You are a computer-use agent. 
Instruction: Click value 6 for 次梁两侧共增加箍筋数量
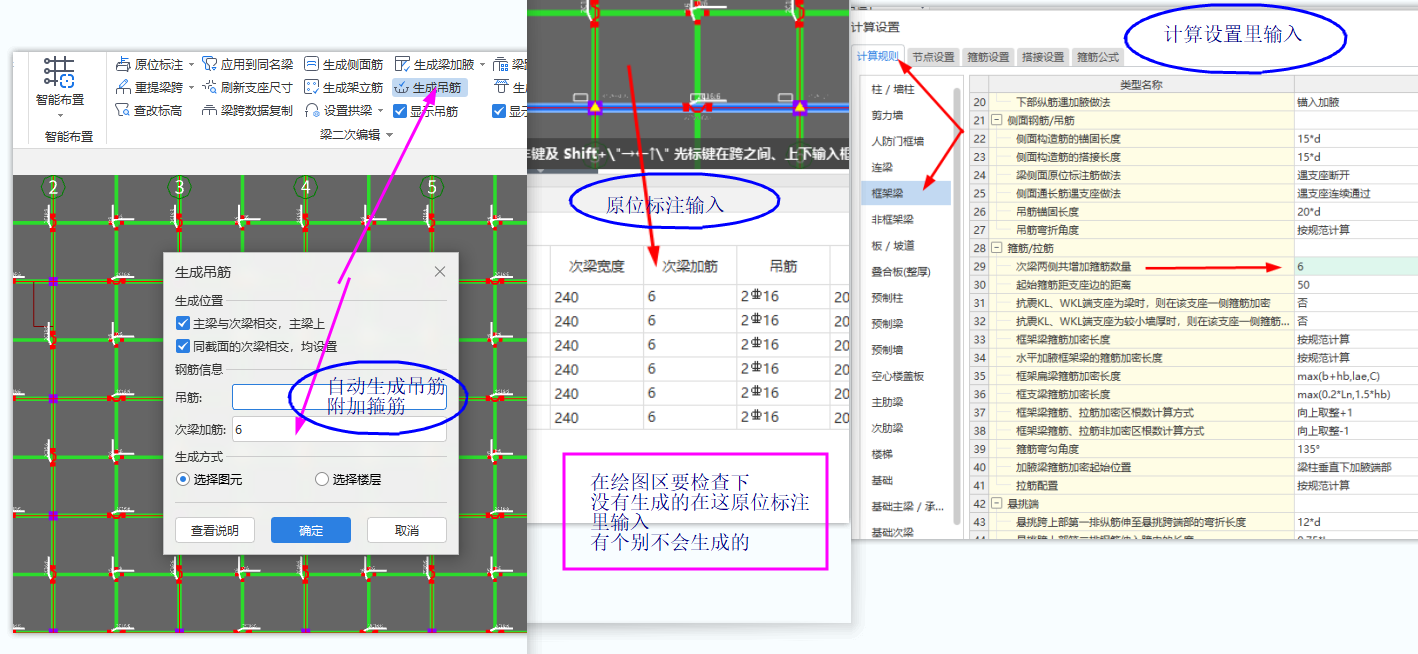tap(1355, 266)
